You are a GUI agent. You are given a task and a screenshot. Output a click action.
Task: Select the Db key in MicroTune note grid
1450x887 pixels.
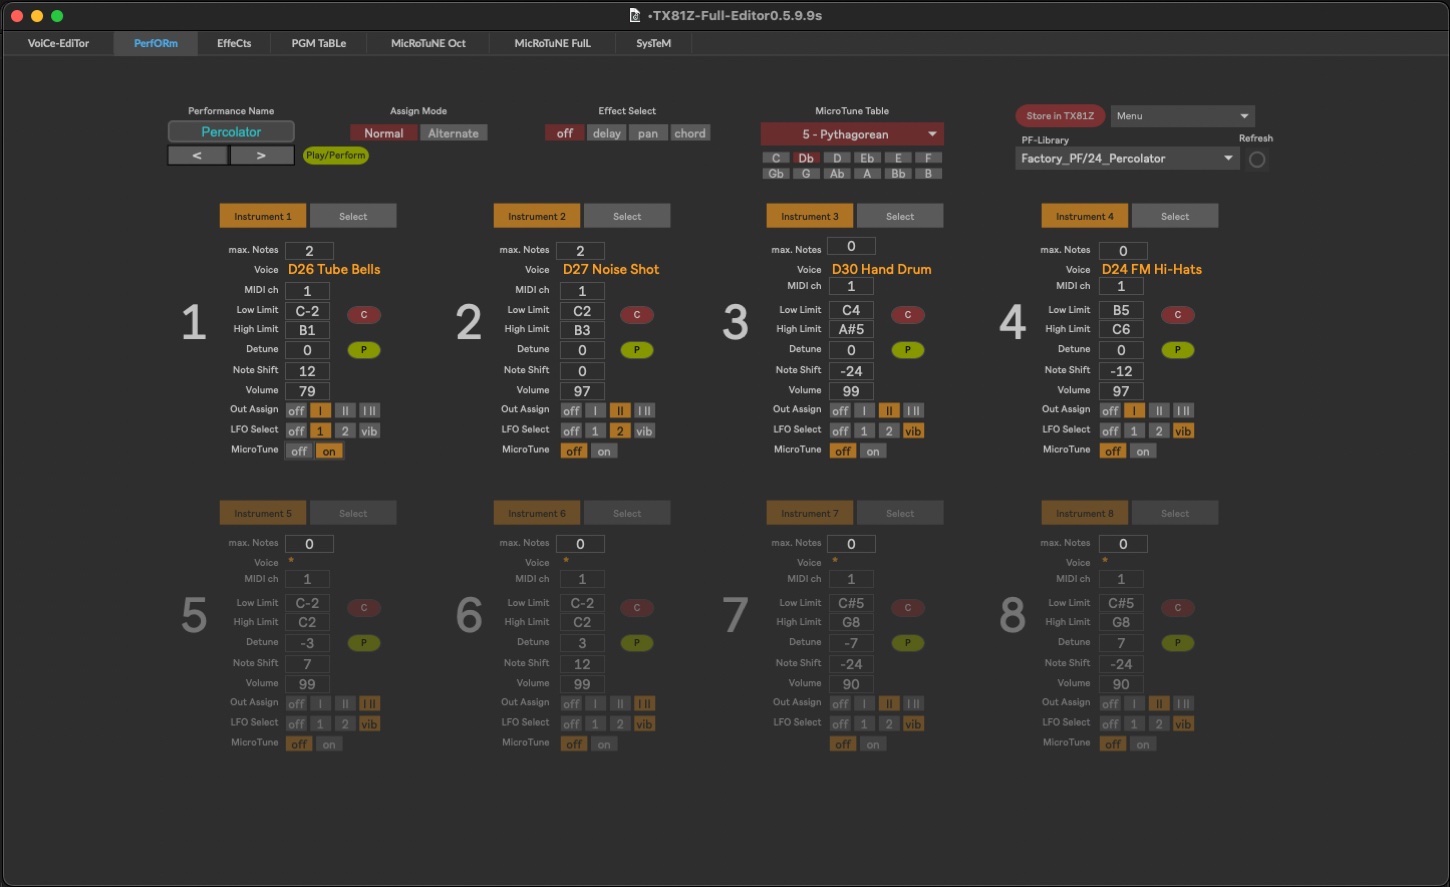(805, 158)
